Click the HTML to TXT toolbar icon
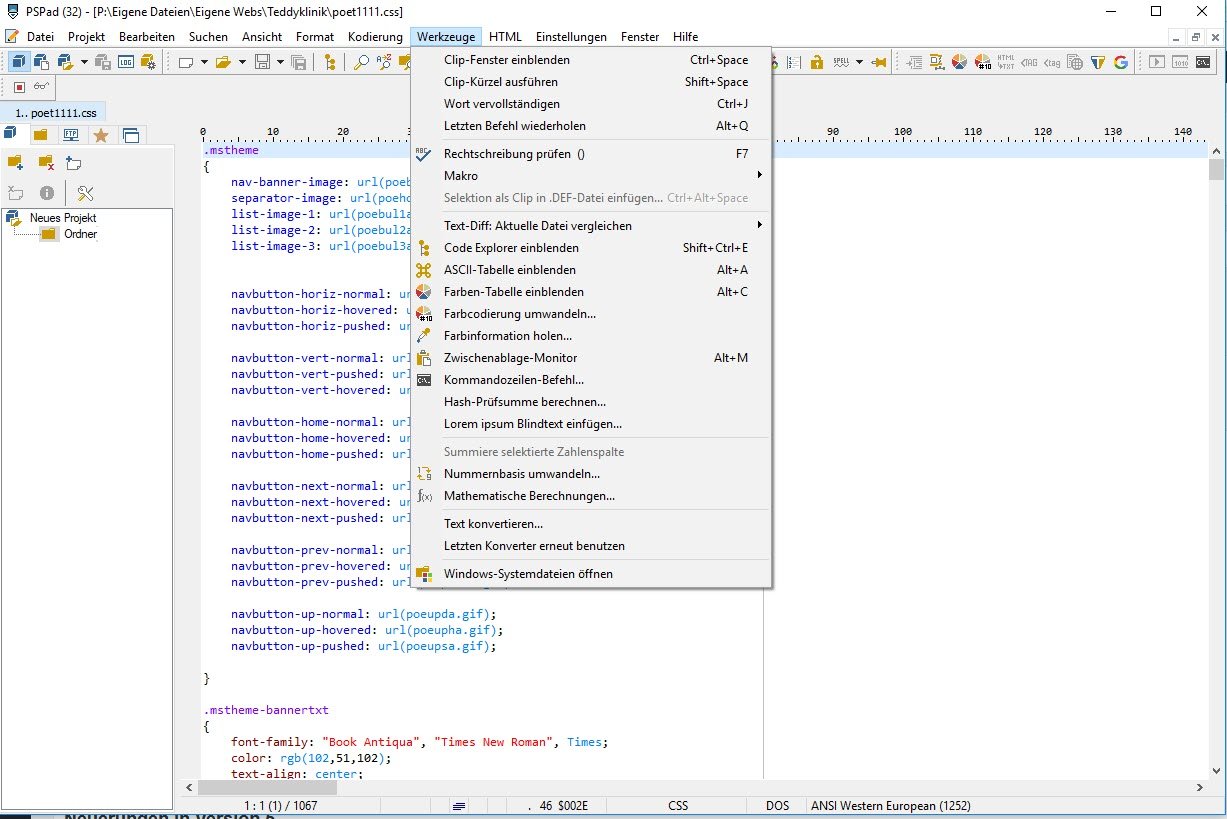The height and width of the screenshot is (819, 1227). point(1006,62)
